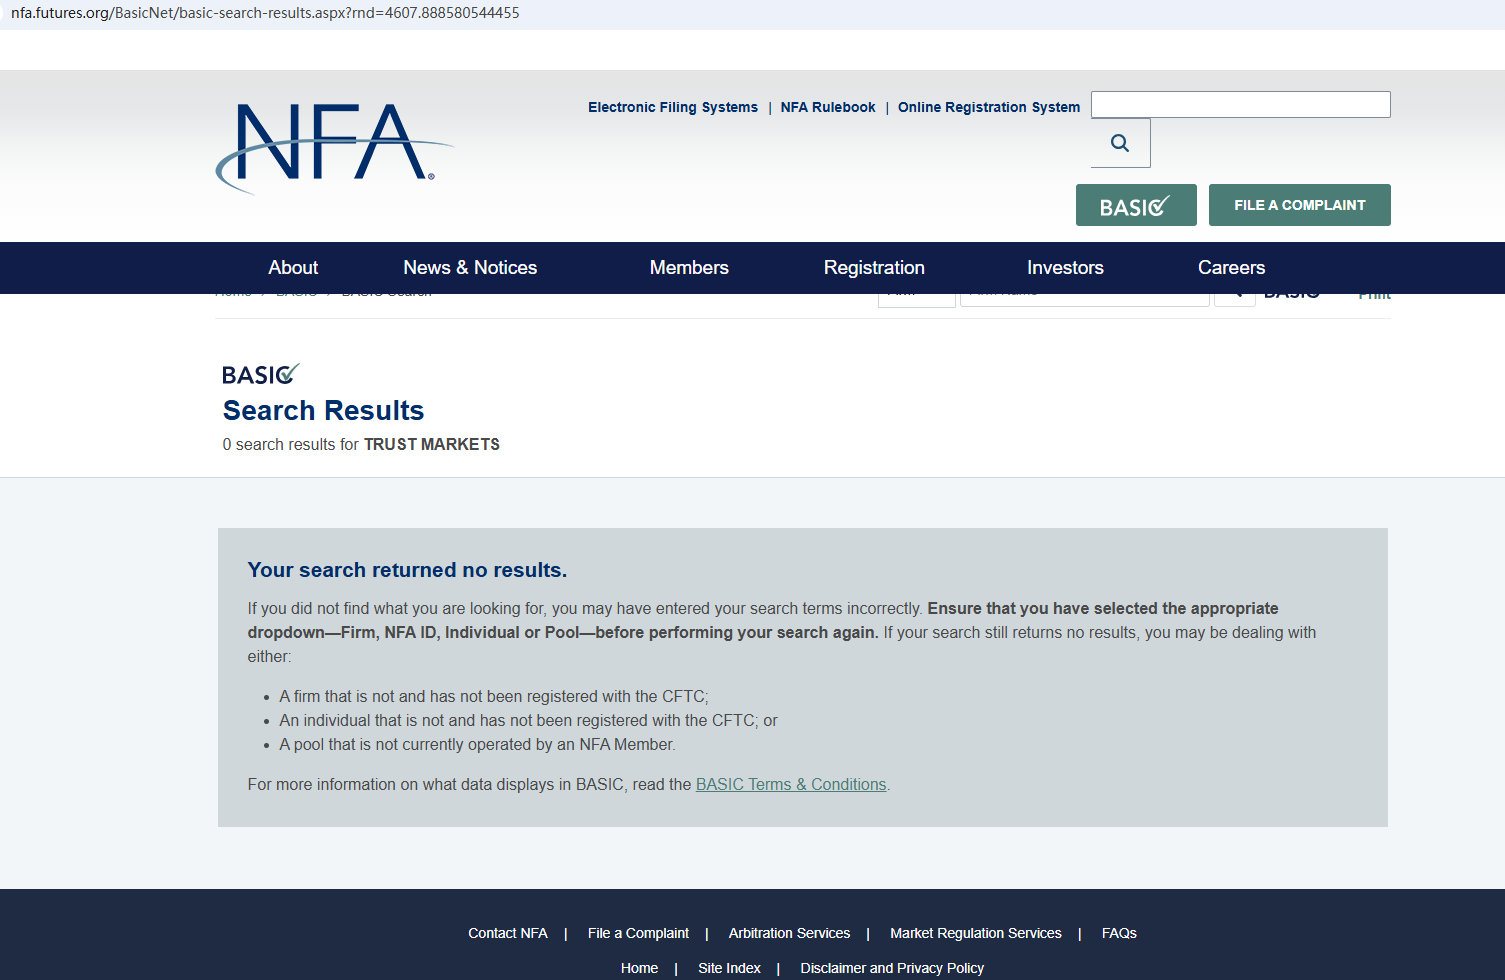Open Arbitration Services footer link
The width and height of the screenshot is (1505, 980).
[789, 933]
